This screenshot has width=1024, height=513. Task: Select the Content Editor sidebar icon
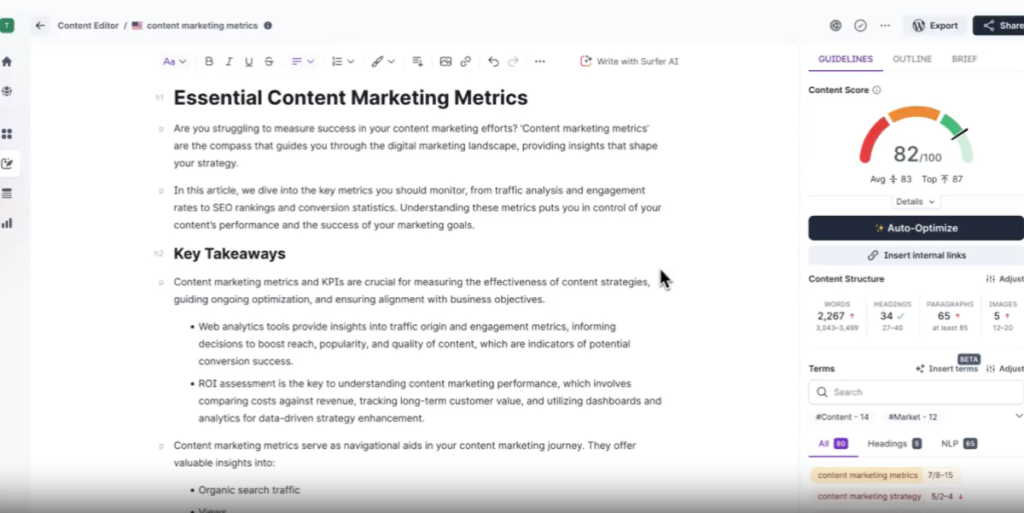(7, 163)
